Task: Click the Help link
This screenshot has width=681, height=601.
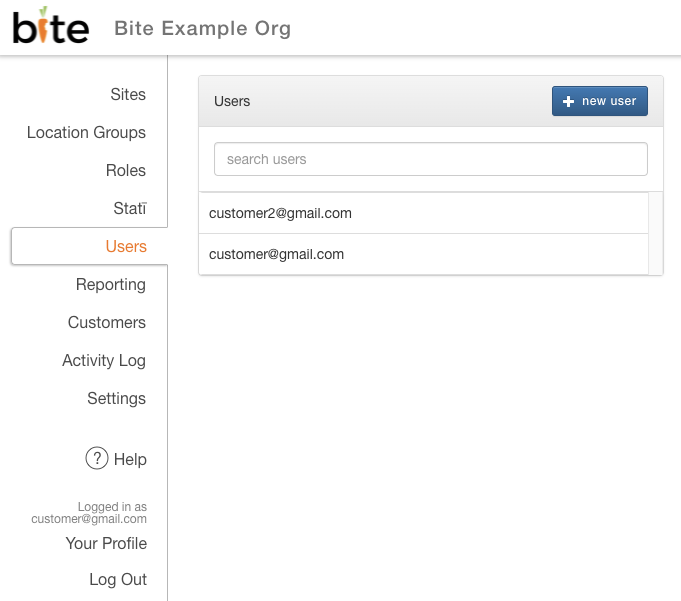Action: [130, 459]
